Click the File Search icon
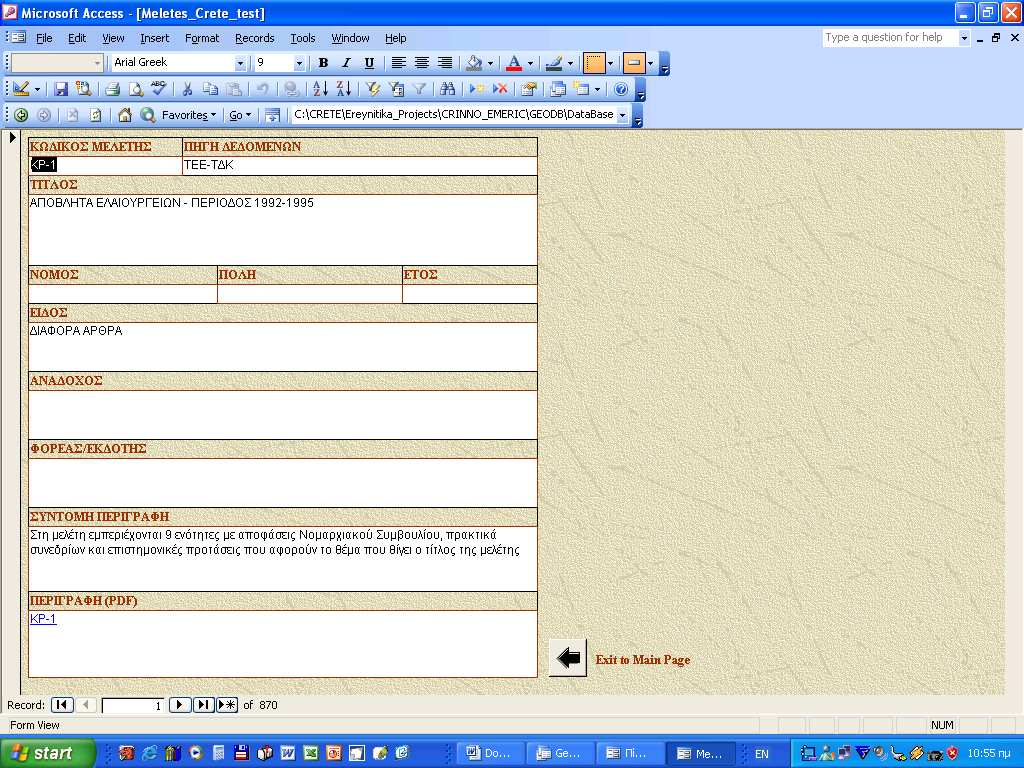 [84, 89]
